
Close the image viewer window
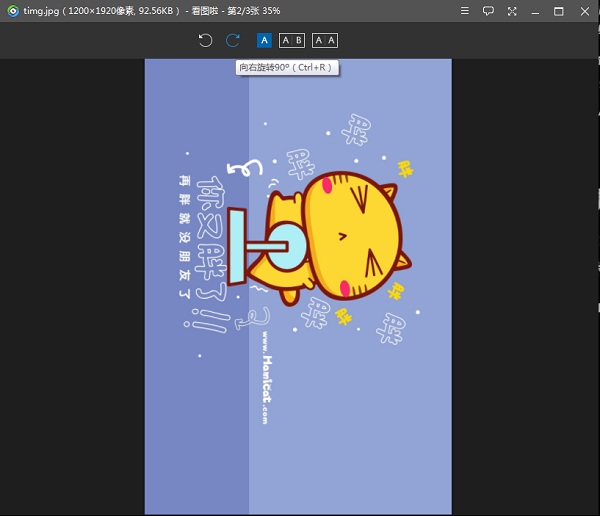(x=583, y=11)
